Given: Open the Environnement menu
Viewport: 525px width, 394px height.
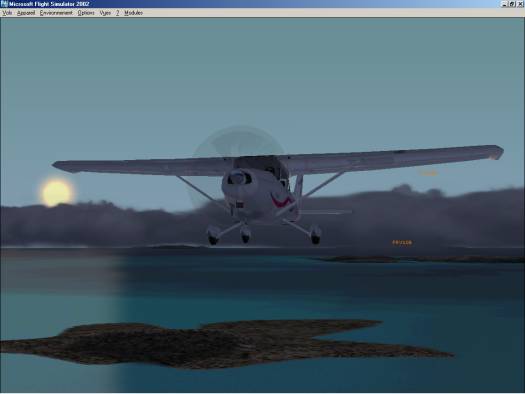Looking at the screenshot, I should tap(56, 13).
